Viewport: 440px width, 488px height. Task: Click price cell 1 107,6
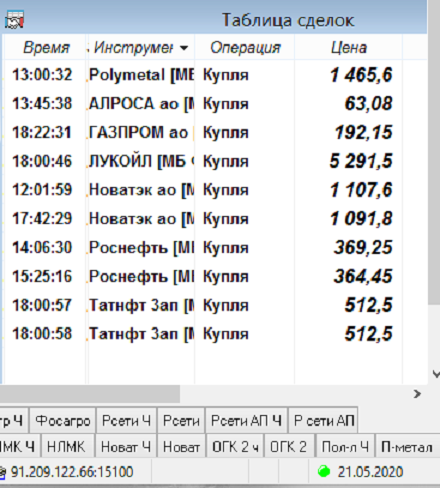click(361, 190)
